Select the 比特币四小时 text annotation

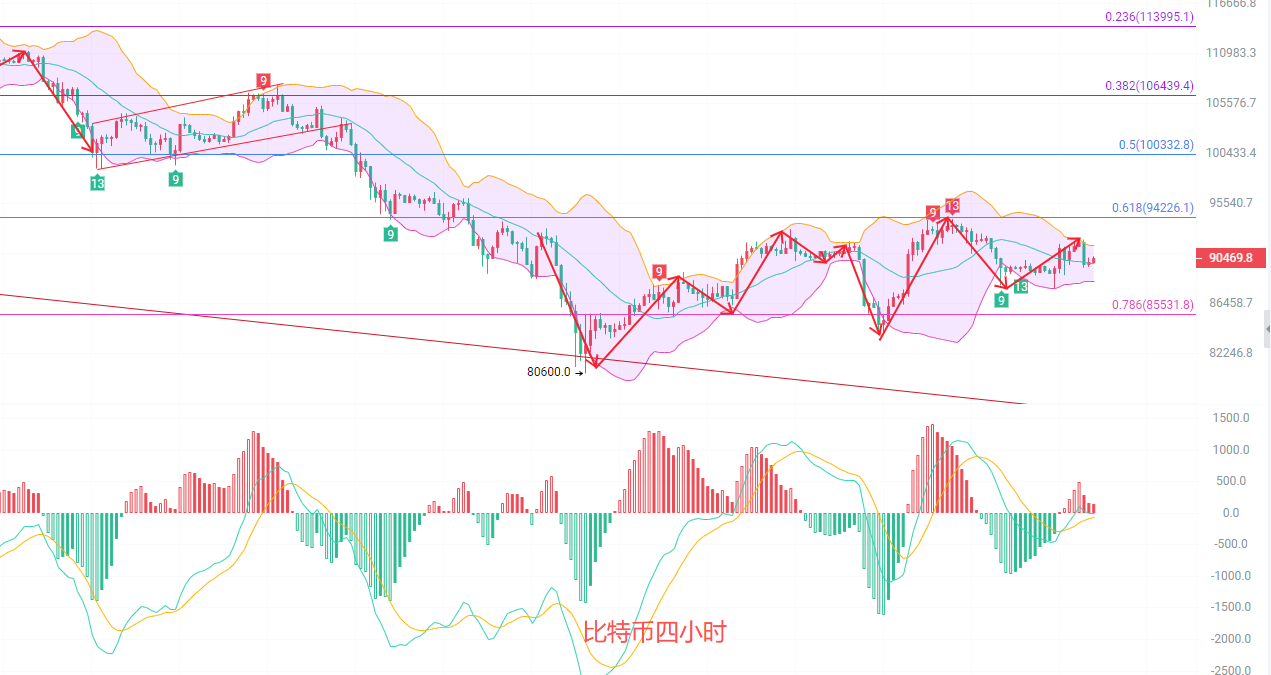655,632
